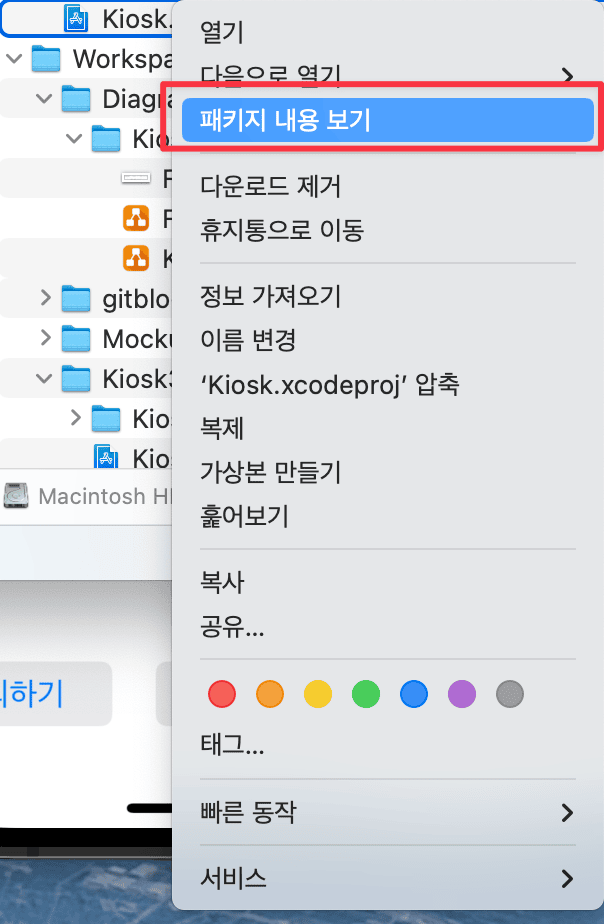The image size is (604, 924).
Task: Apply the red tag color
Action: [x=222, y=694]
